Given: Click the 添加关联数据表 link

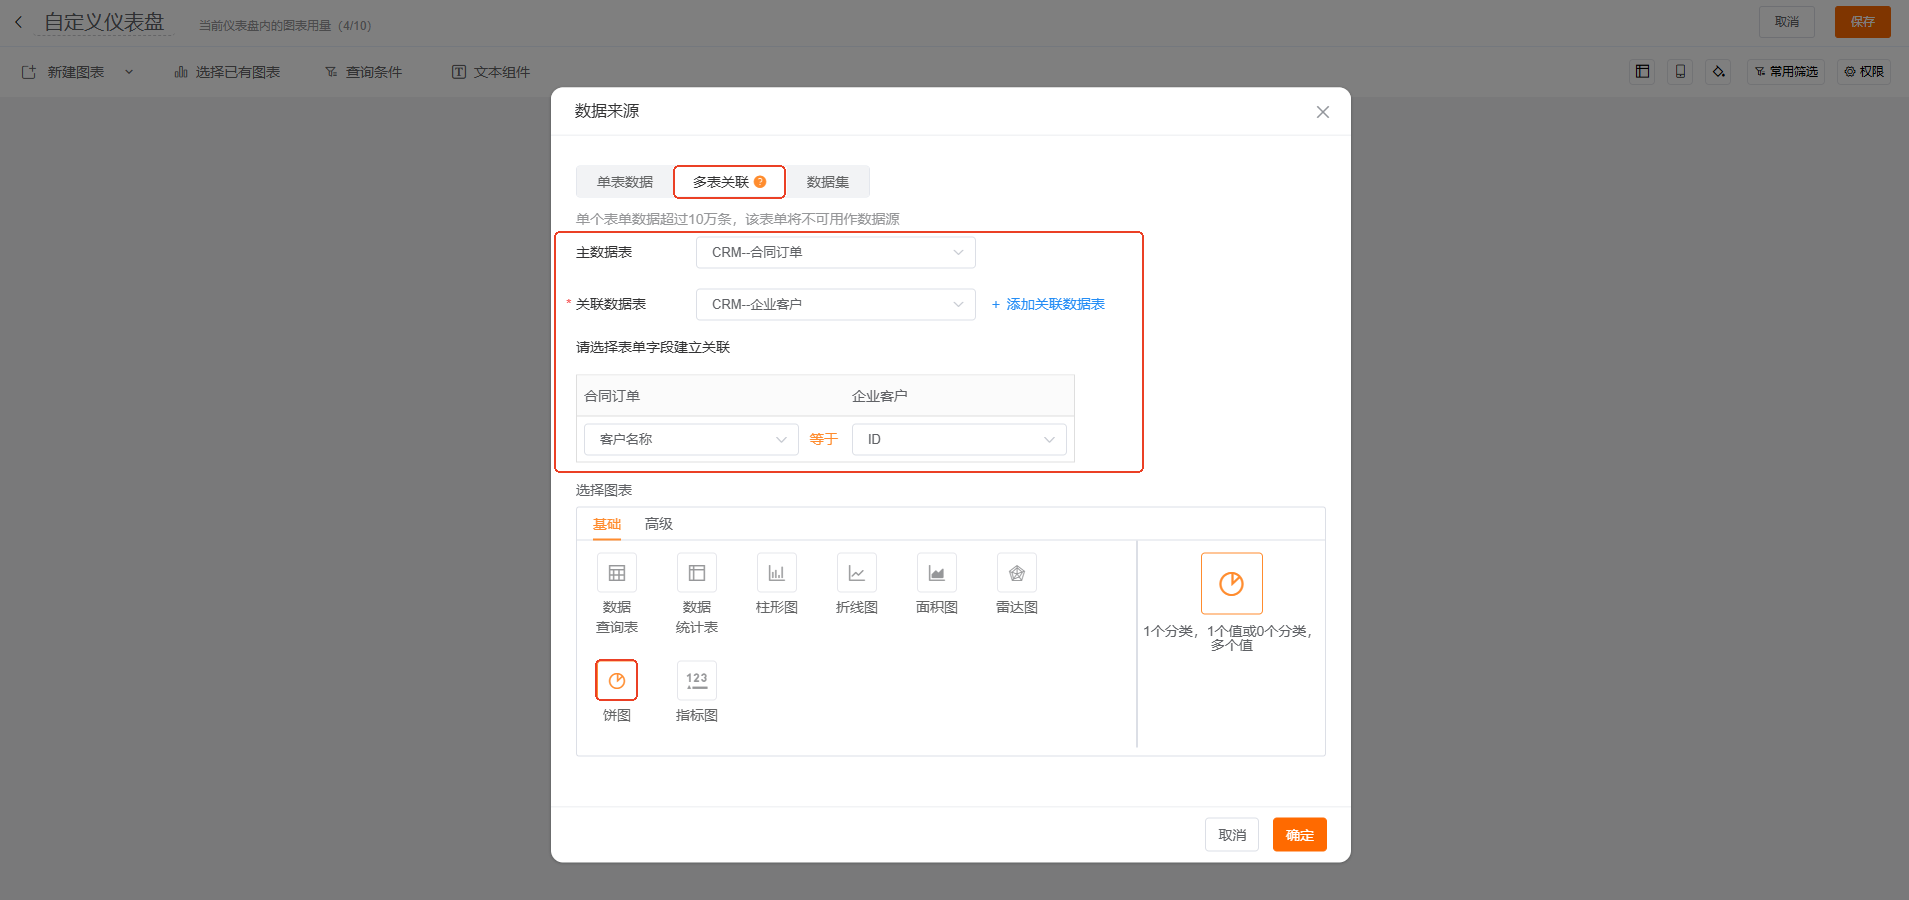Looking at the screenshot, I should (x=1048, y=304).
